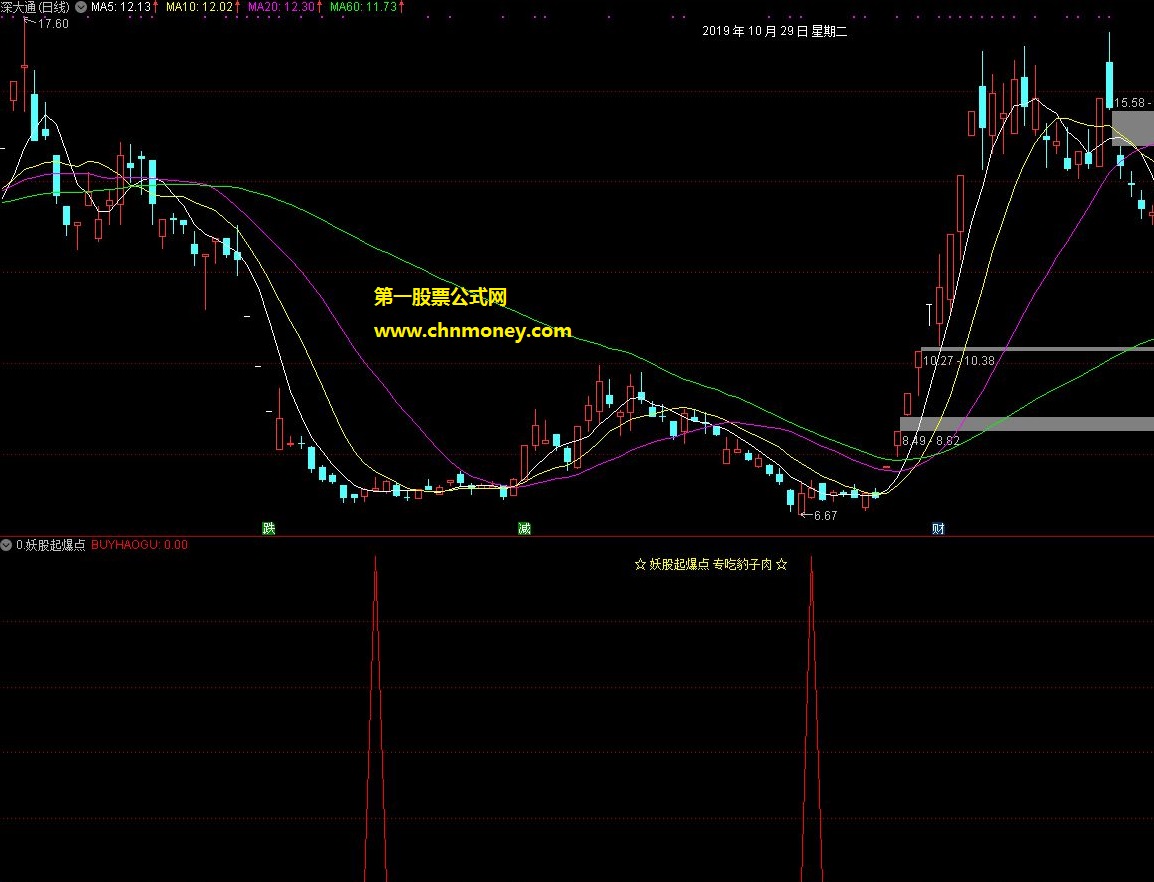Click the date label 2019年10月29日星期二
1154x882 pixels.
click(x=775, y=31)
